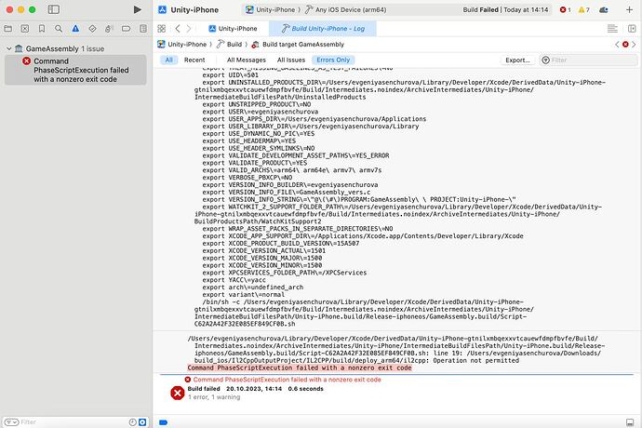Click the Export button
Image resolution: width=642 pixels, height=428 pixels.
coord(518,60)
